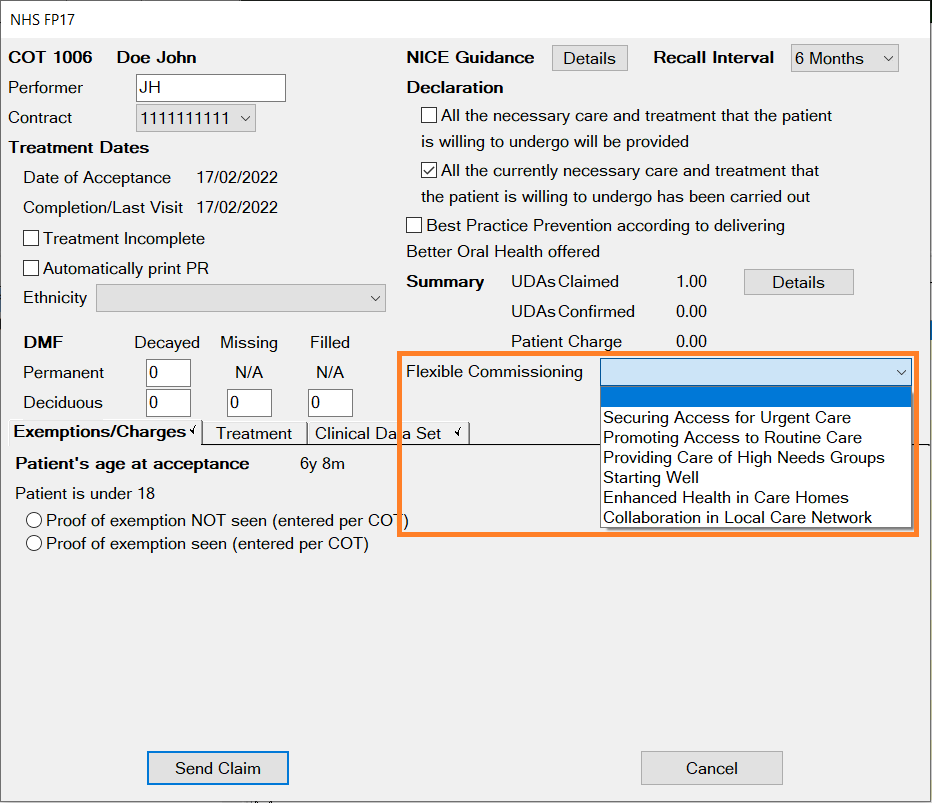Click the Cancel button

point(711,768)
